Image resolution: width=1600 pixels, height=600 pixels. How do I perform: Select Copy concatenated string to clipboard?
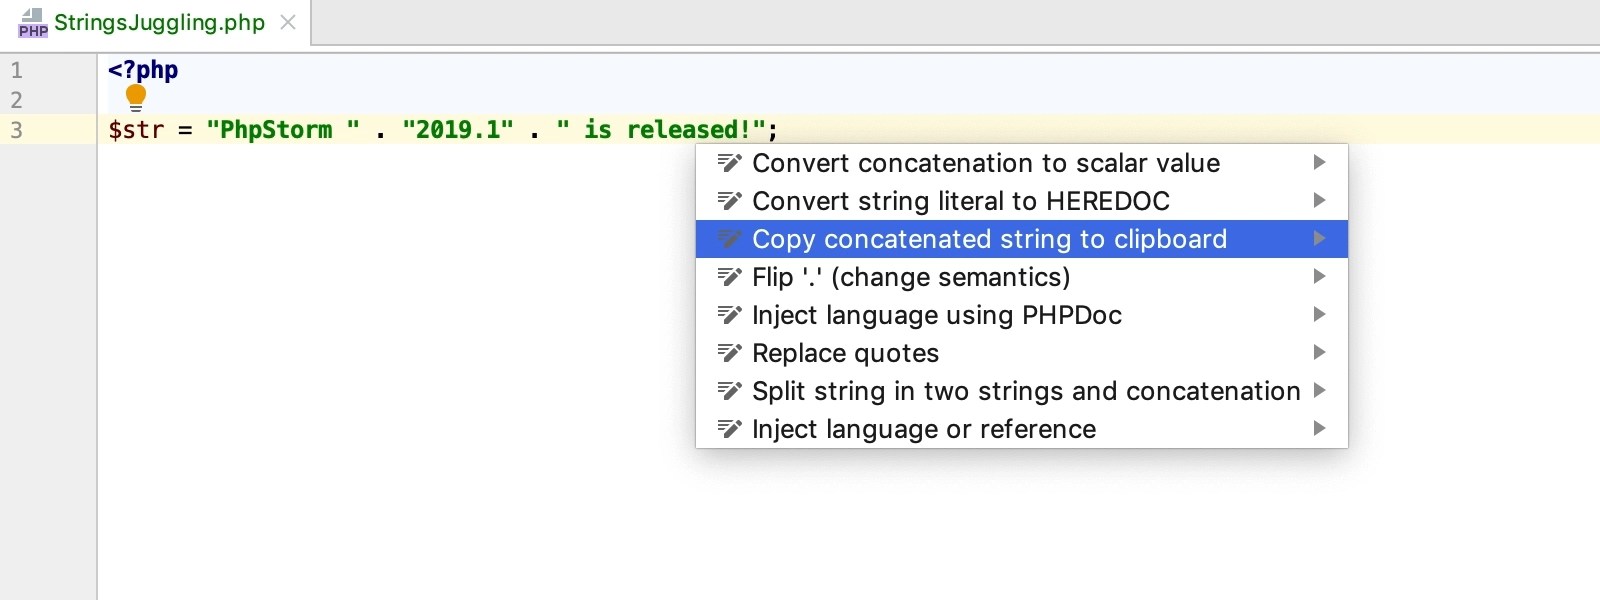[x=1022, y=239]
